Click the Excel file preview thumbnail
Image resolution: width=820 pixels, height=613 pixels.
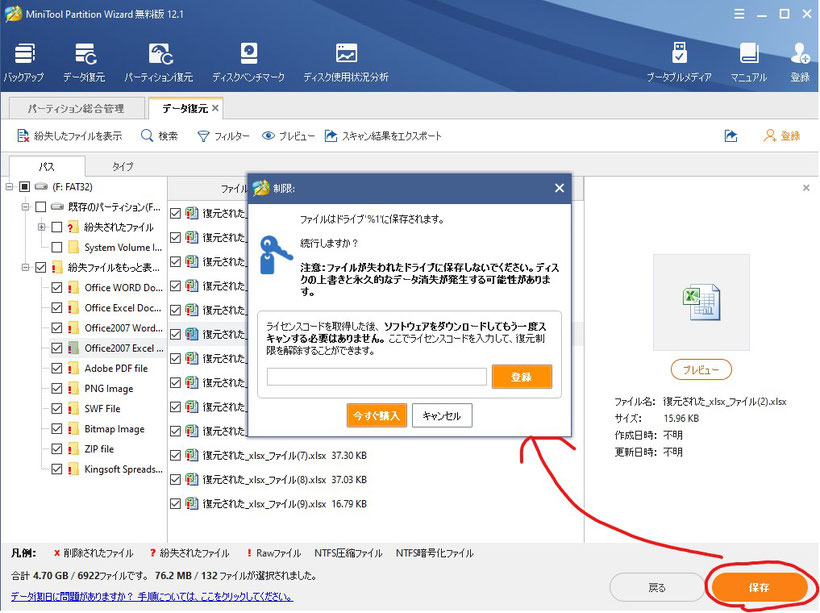(701, 302)
